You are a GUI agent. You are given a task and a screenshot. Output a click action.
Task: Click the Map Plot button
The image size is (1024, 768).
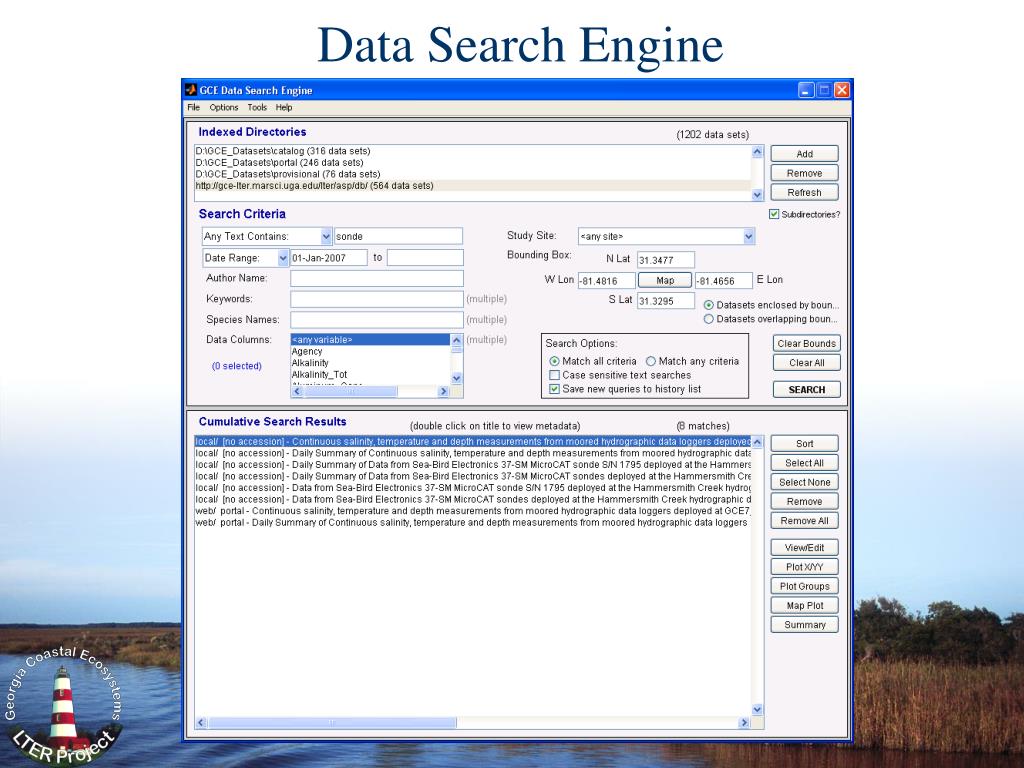point(804,606)
